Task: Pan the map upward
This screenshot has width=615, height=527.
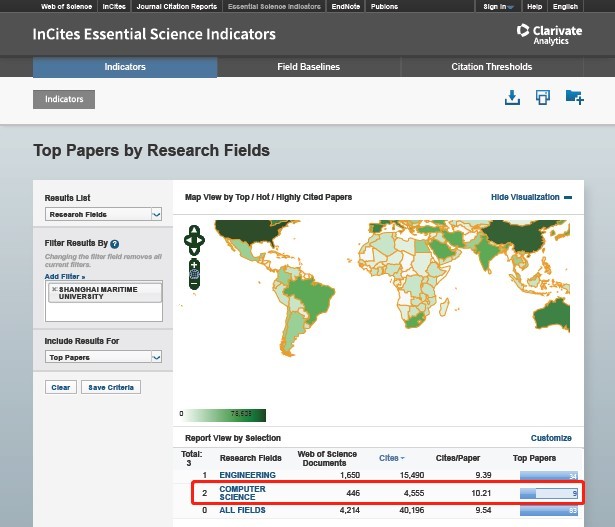Action: tap(194, 230)
